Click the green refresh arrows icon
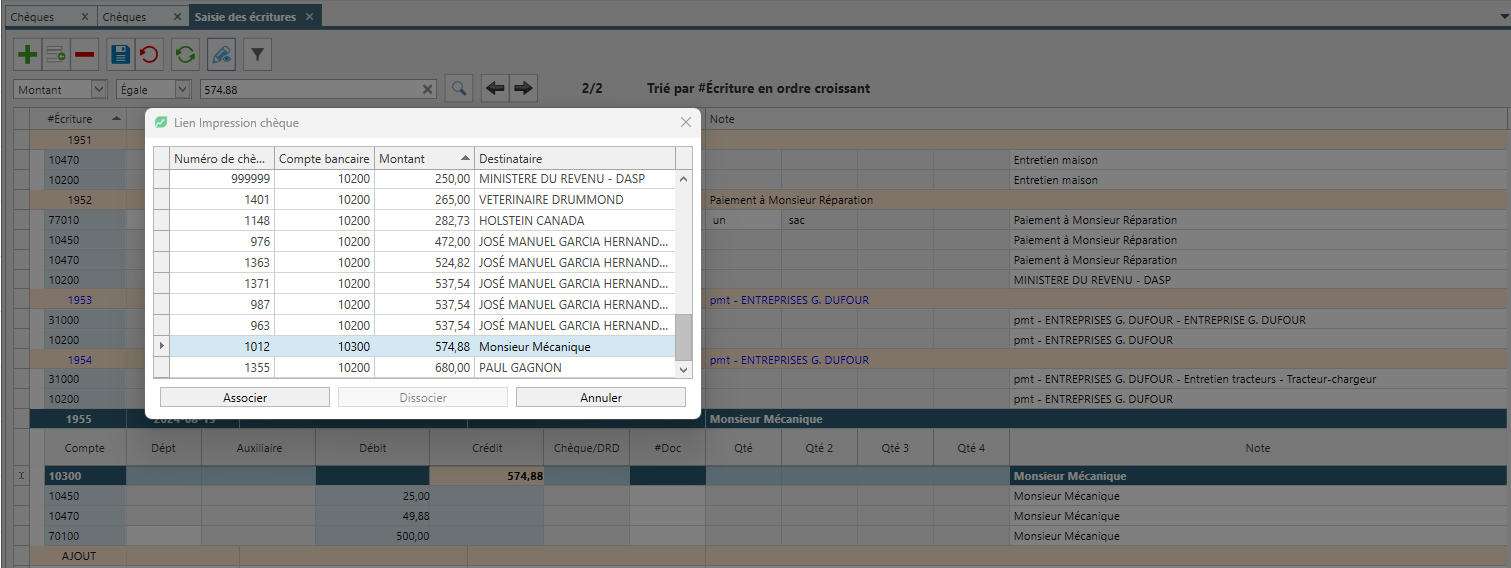 click(x=185, y=54)
